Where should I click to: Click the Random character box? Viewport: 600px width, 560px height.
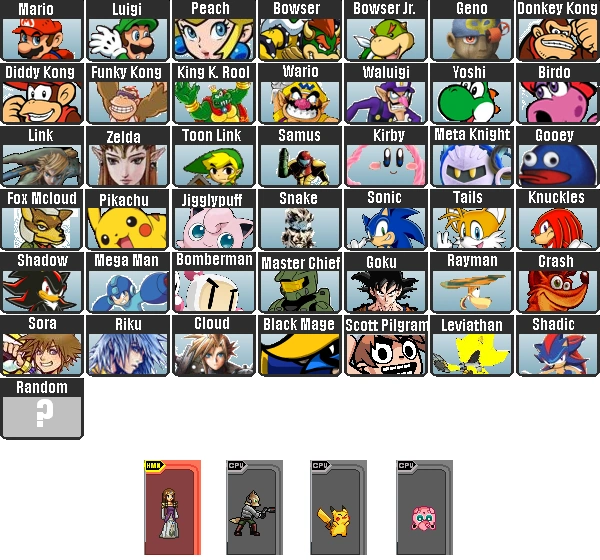pyautogui.click(x=42, y=408)
